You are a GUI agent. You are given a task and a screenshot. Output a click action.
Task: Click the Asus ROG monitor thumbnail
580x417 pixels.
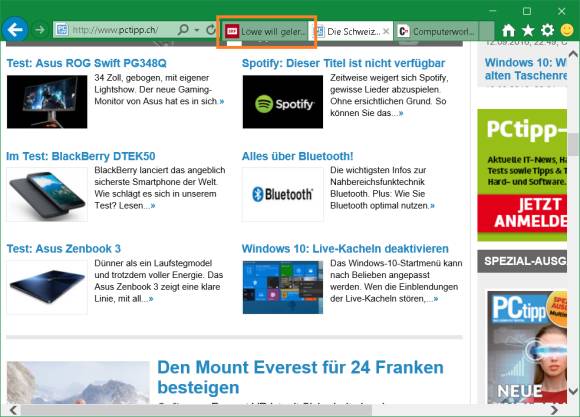47,102
